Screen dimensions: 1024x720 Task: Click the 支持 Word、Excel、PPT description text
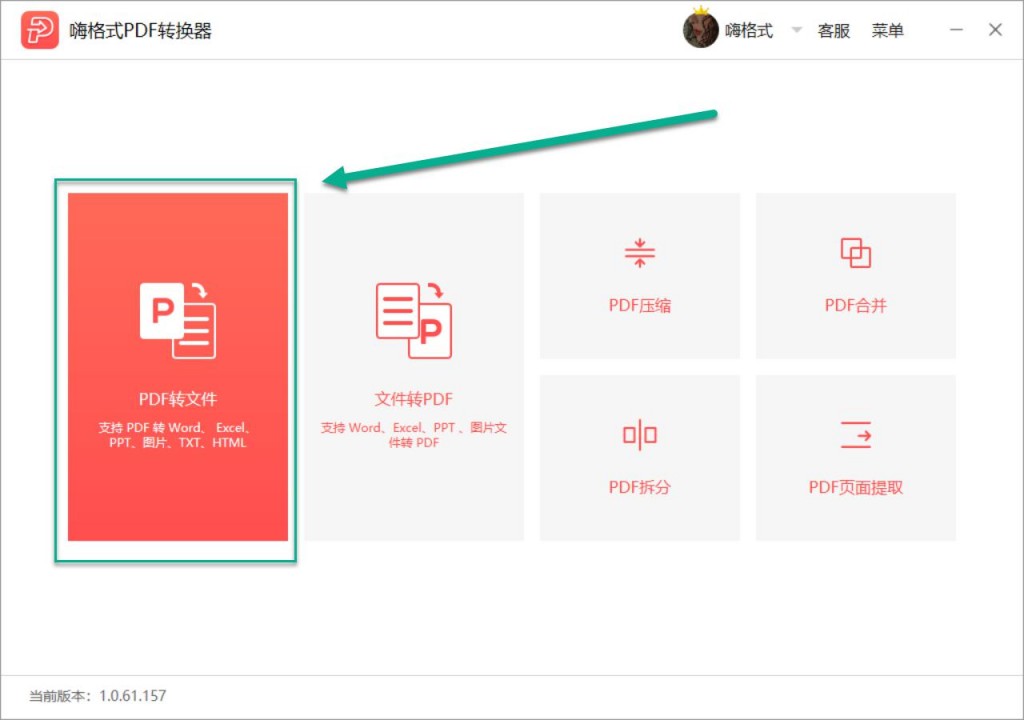click(413, 435)
